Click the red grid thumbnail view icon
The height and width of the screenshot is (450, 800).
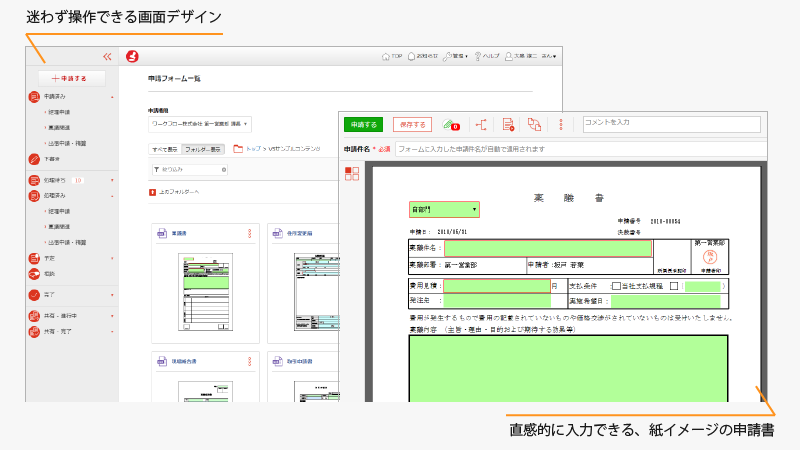[351, 173]
